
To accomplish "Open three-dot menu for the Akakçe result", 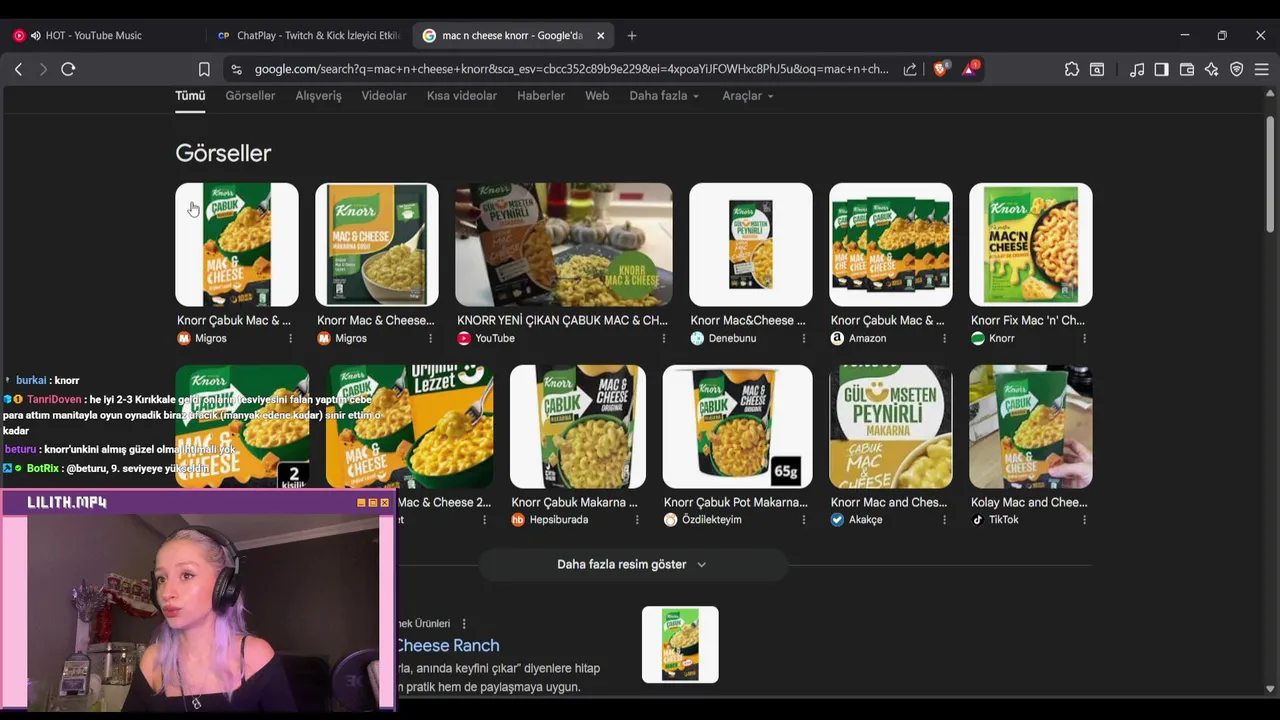I will point(943,520).
